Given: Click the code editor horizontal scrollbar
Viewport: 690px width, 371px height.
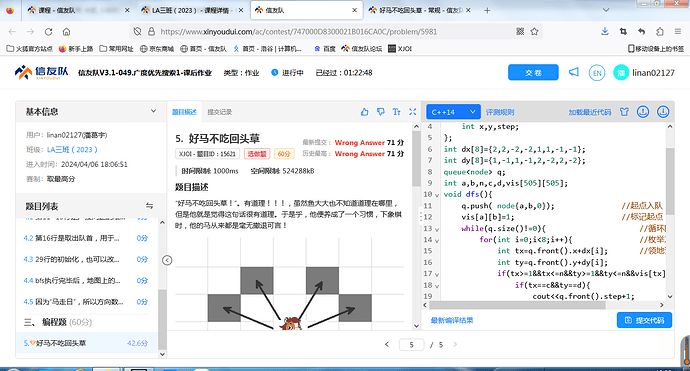Looking at the screenshot, I should point(518,305).
